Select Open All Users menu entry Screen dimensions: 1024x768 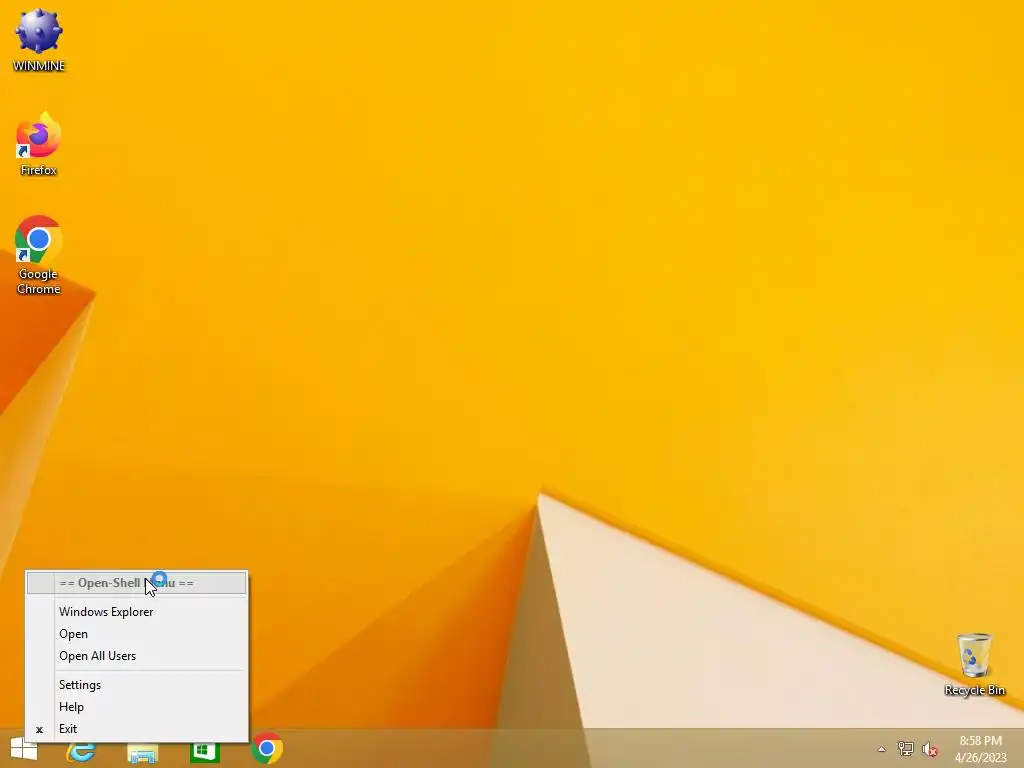pos(136,656)
